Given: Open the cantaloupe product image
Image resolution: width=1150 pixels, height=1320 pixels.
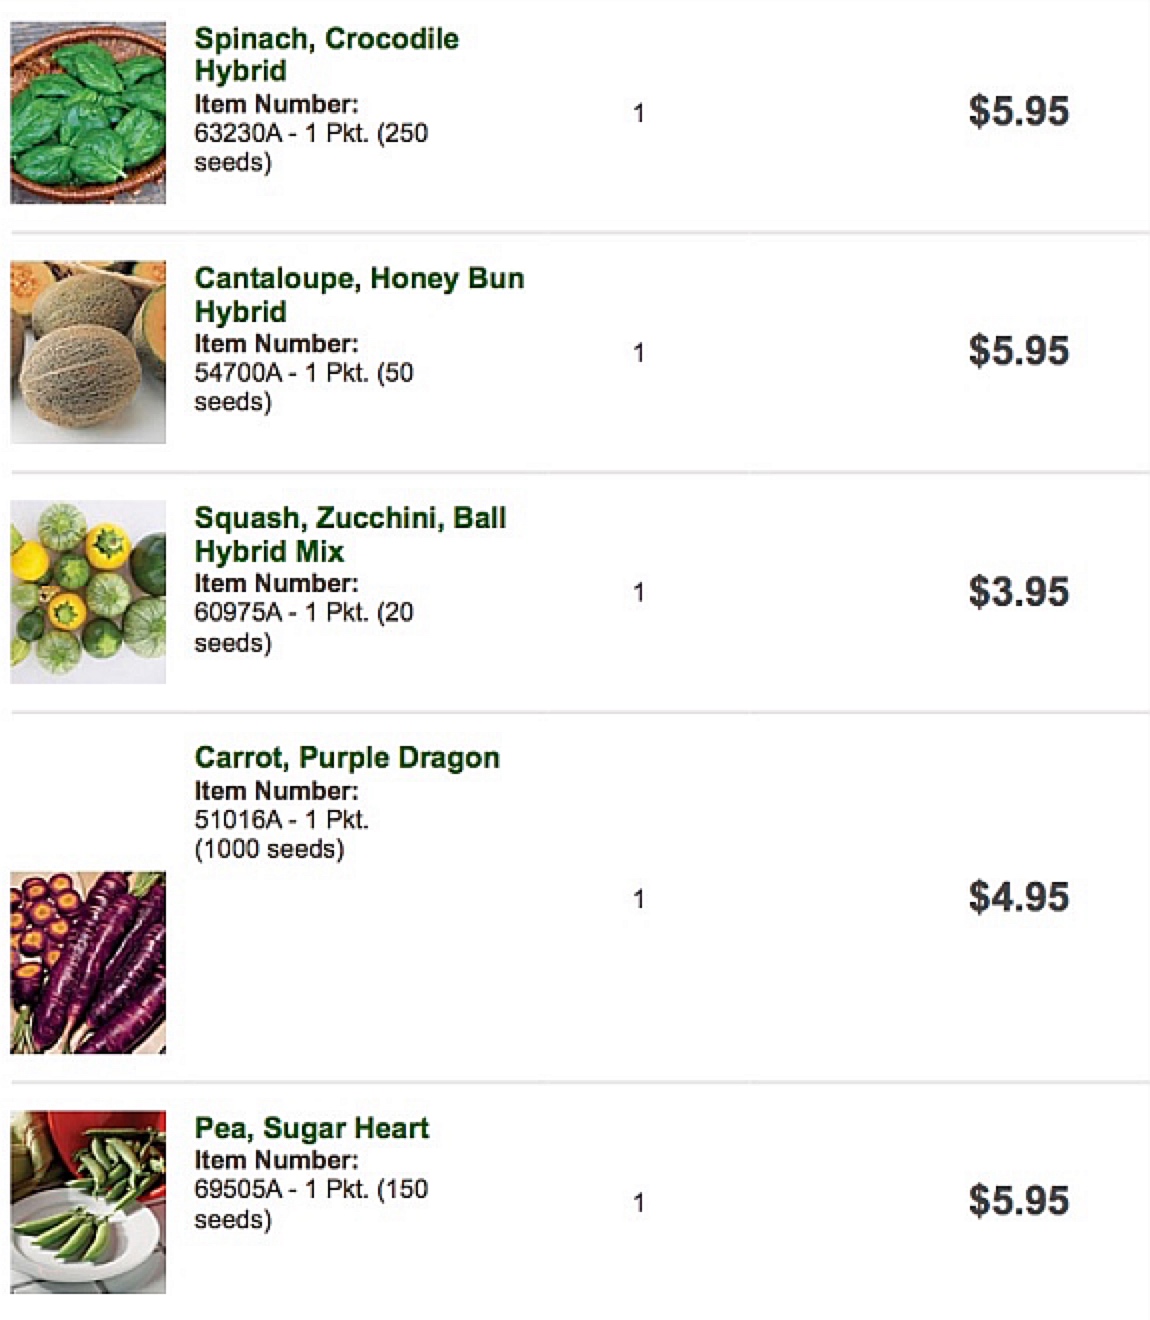Looking at the screenshot, I should coord(88,352).
